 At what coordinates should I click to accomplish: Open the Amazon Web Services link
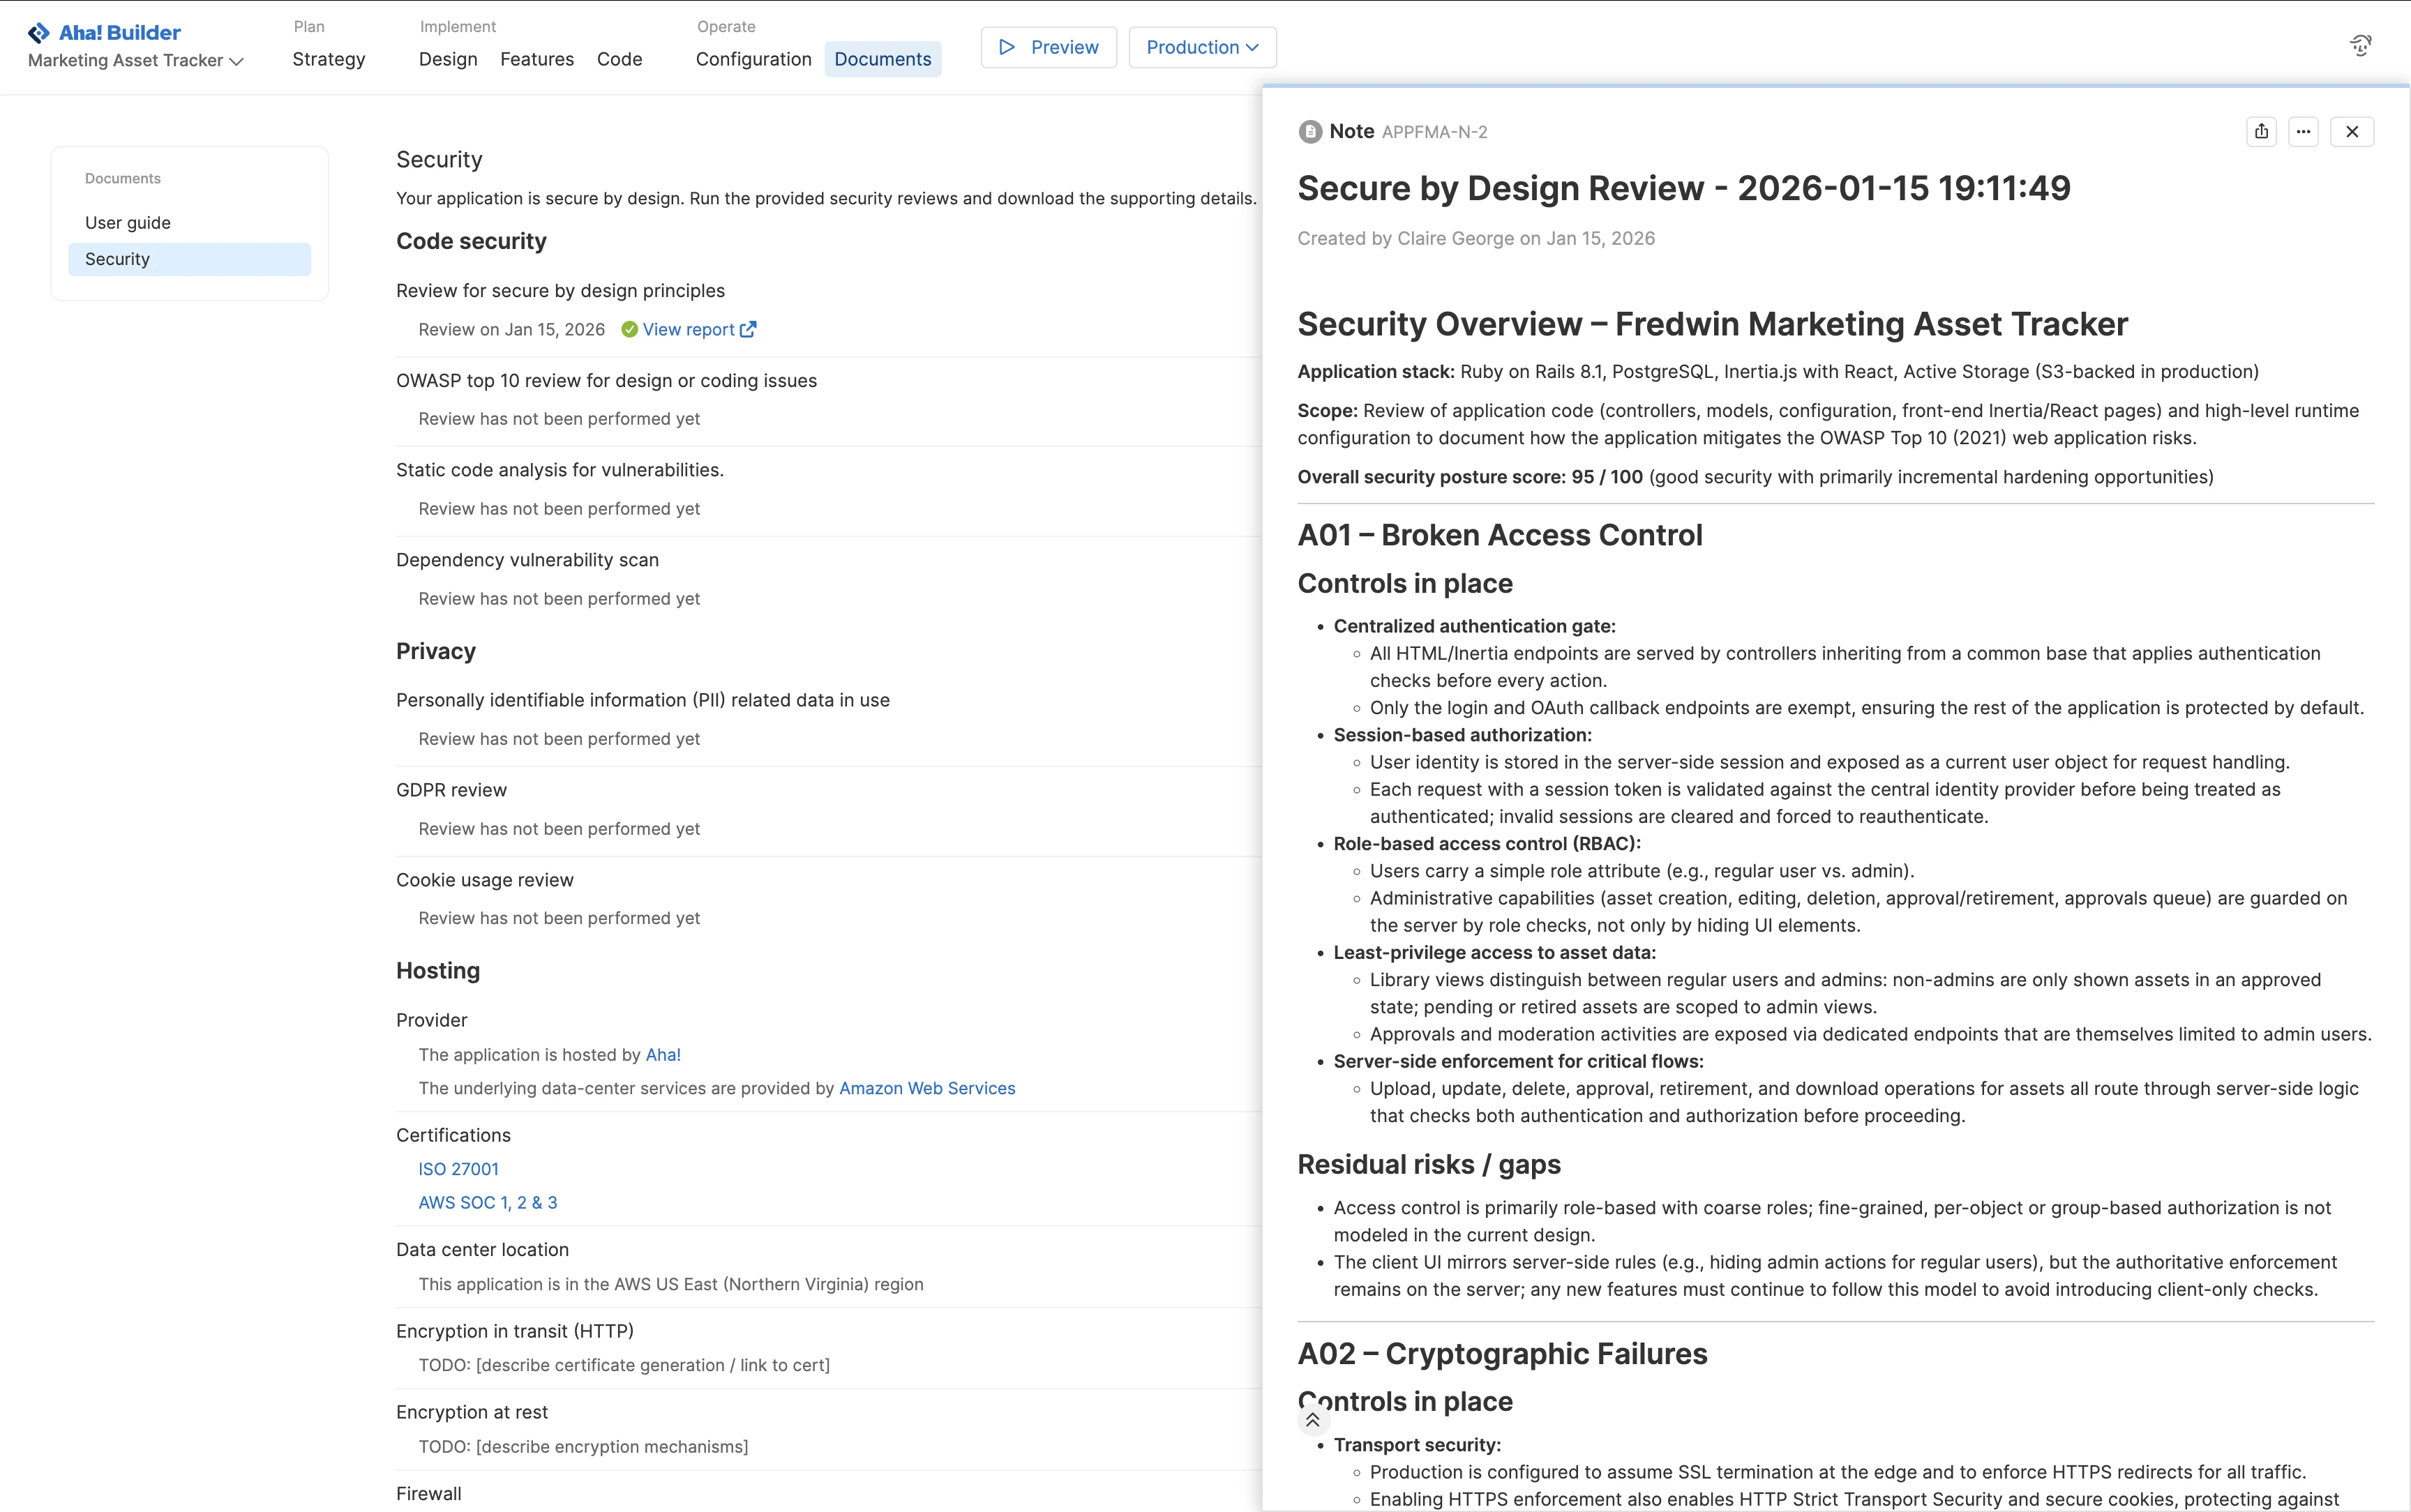pyautogui.click(x=926, y=1088)
